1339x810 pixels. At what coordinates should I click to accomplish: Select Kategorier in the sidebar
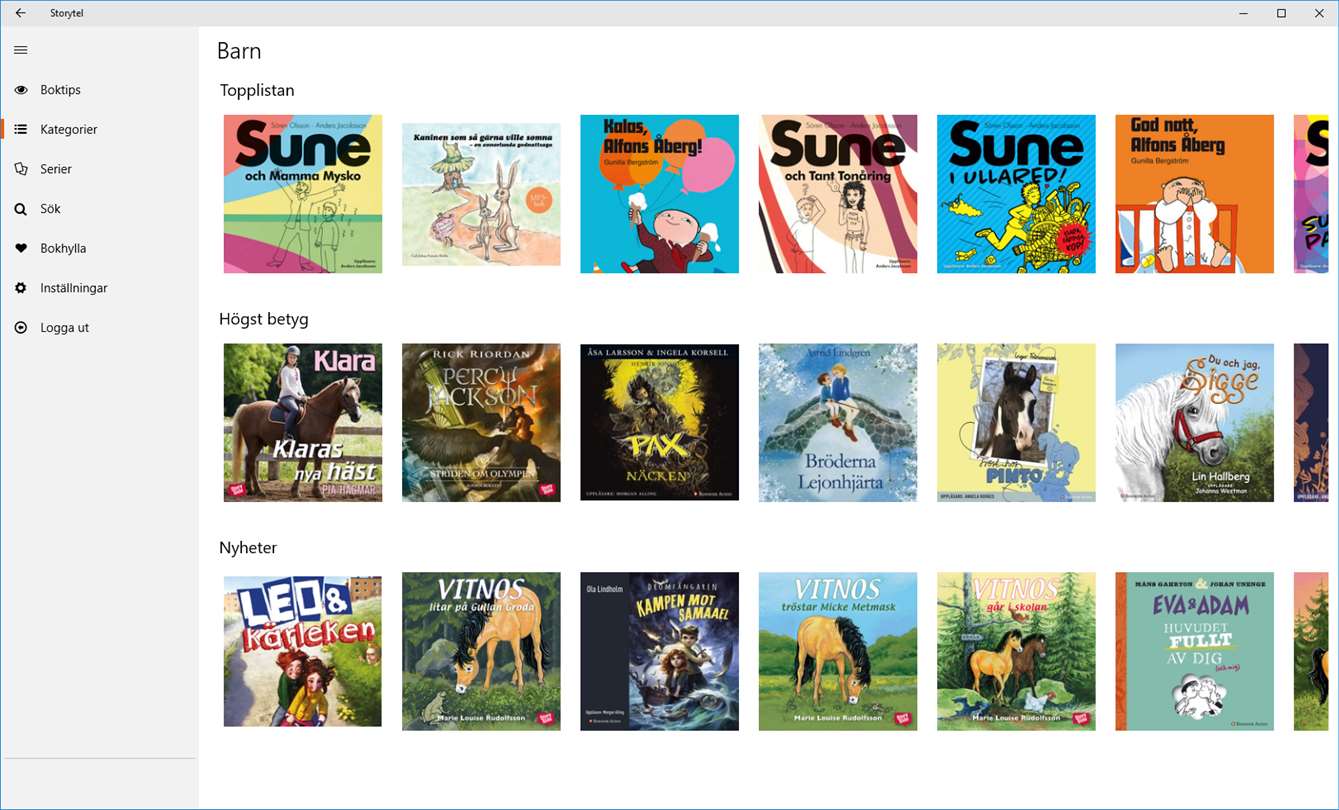point(100,129)
